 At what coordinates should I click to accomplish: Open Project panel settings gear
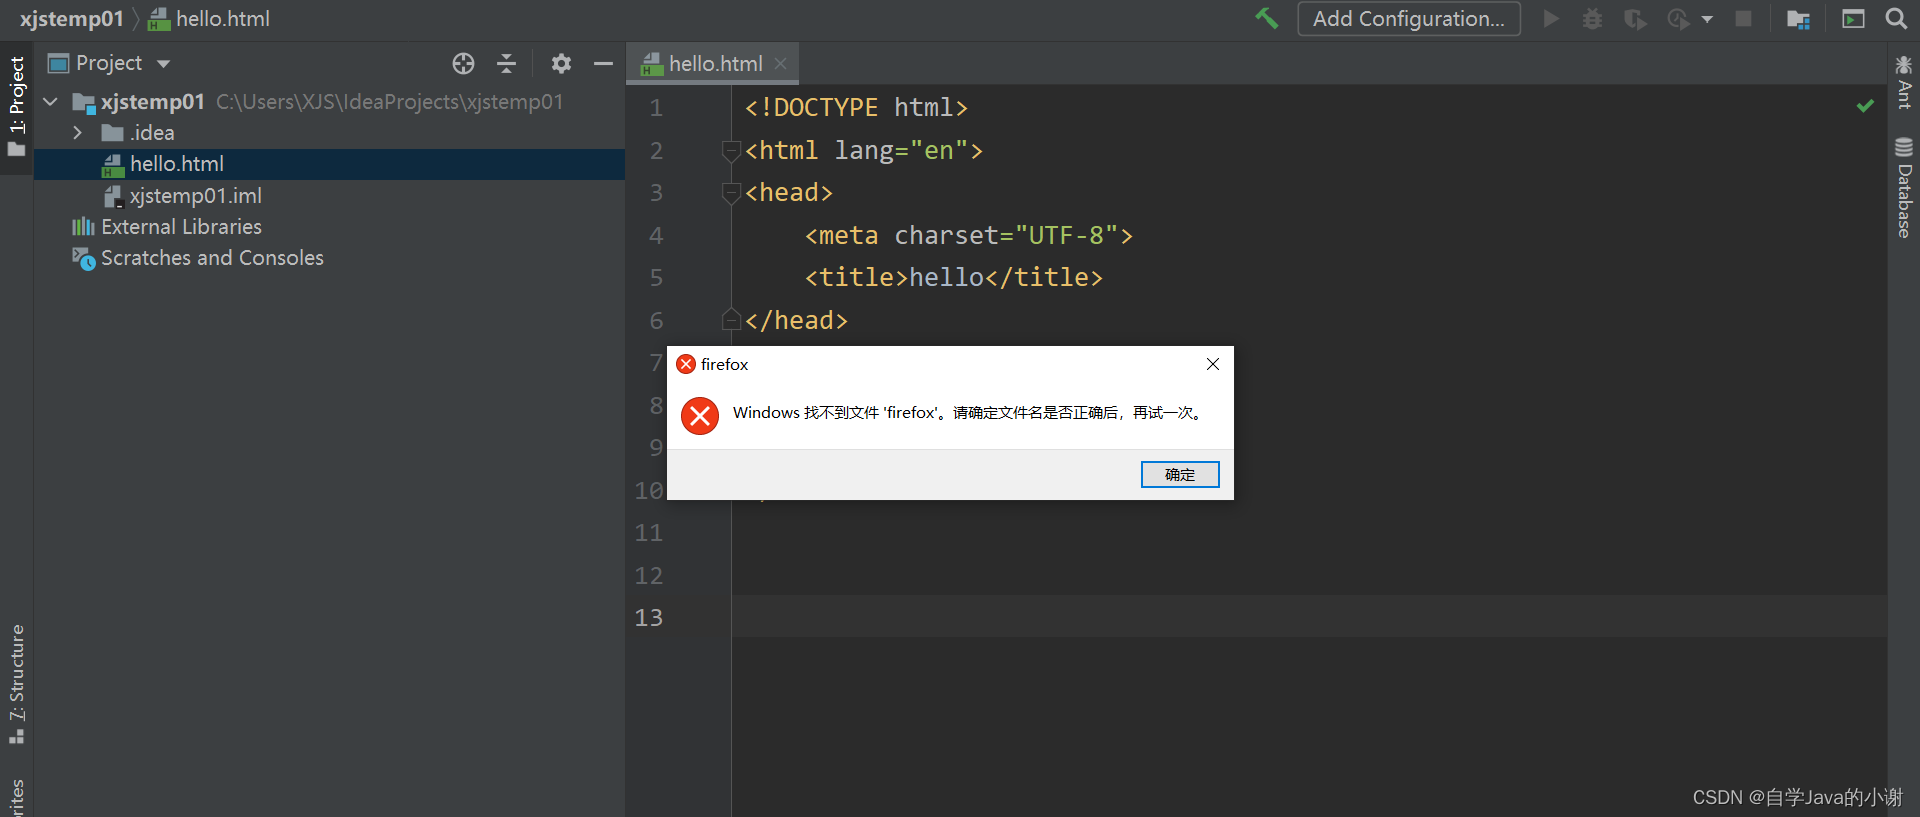pyautogui.click(x=561, y=64)
